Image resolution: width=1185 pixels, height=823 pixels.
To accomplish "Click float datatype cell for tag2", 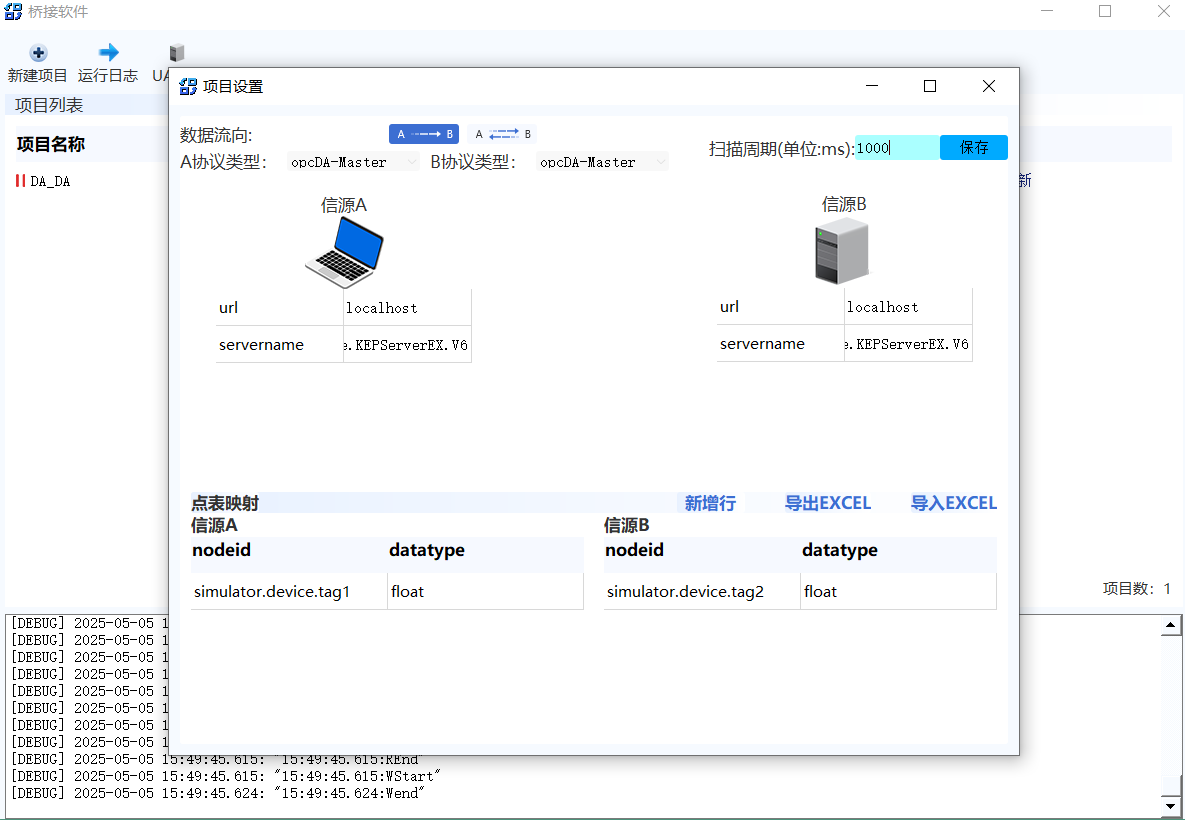I will (x=899, y=591).
